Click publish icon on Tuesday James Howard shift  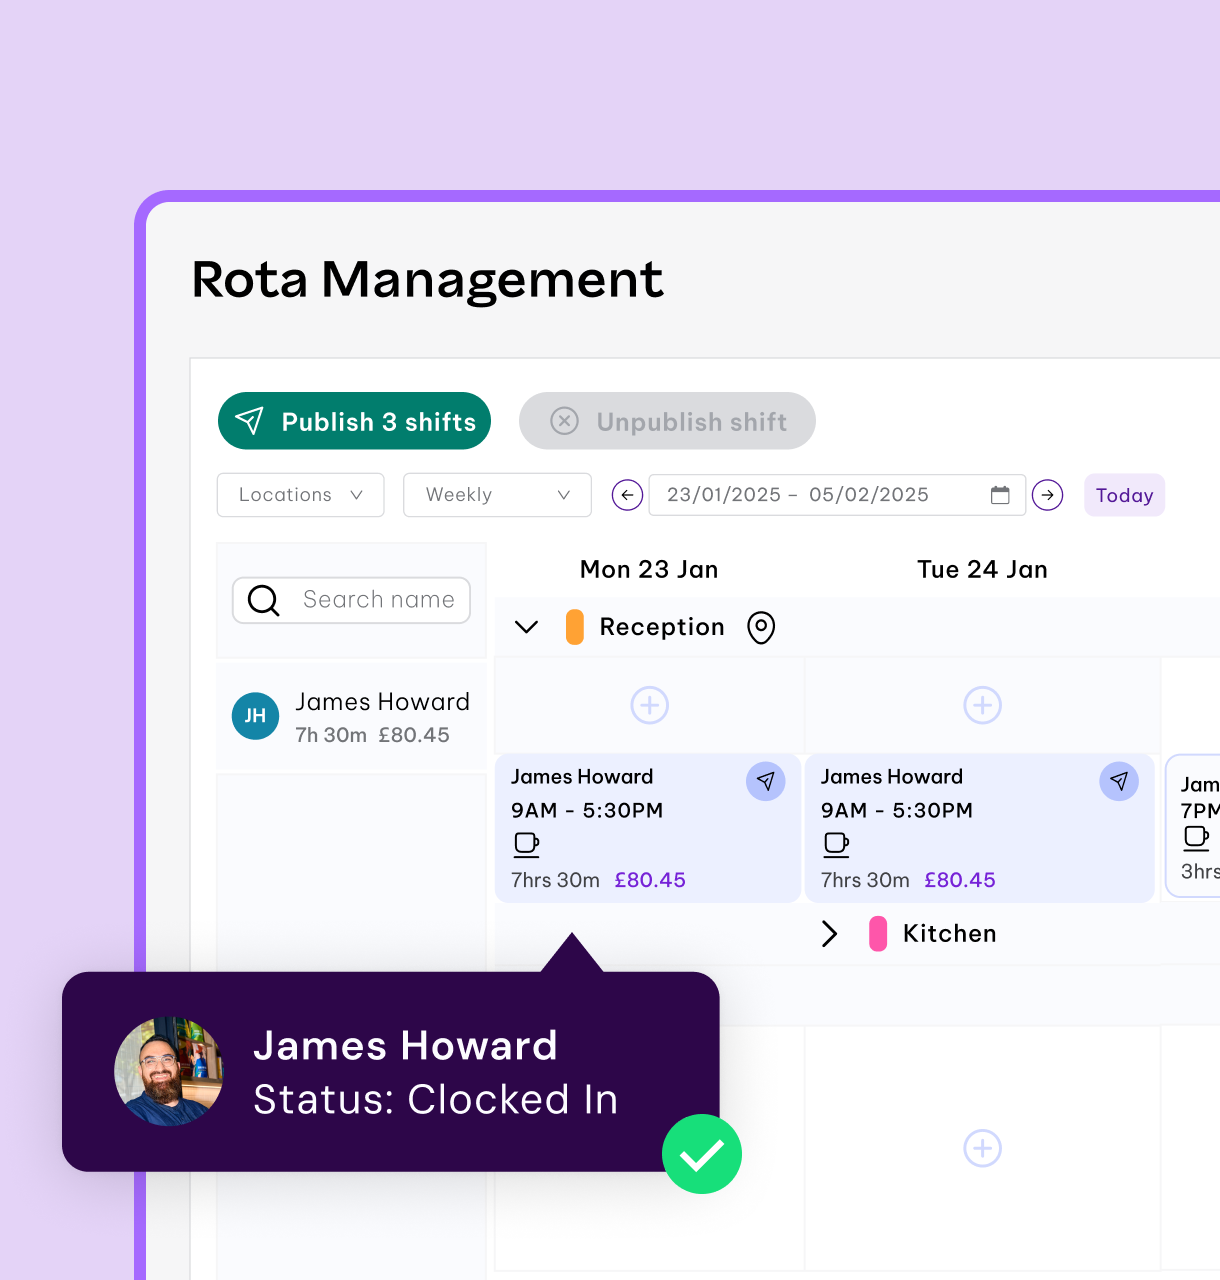(x=1119, y=781)
